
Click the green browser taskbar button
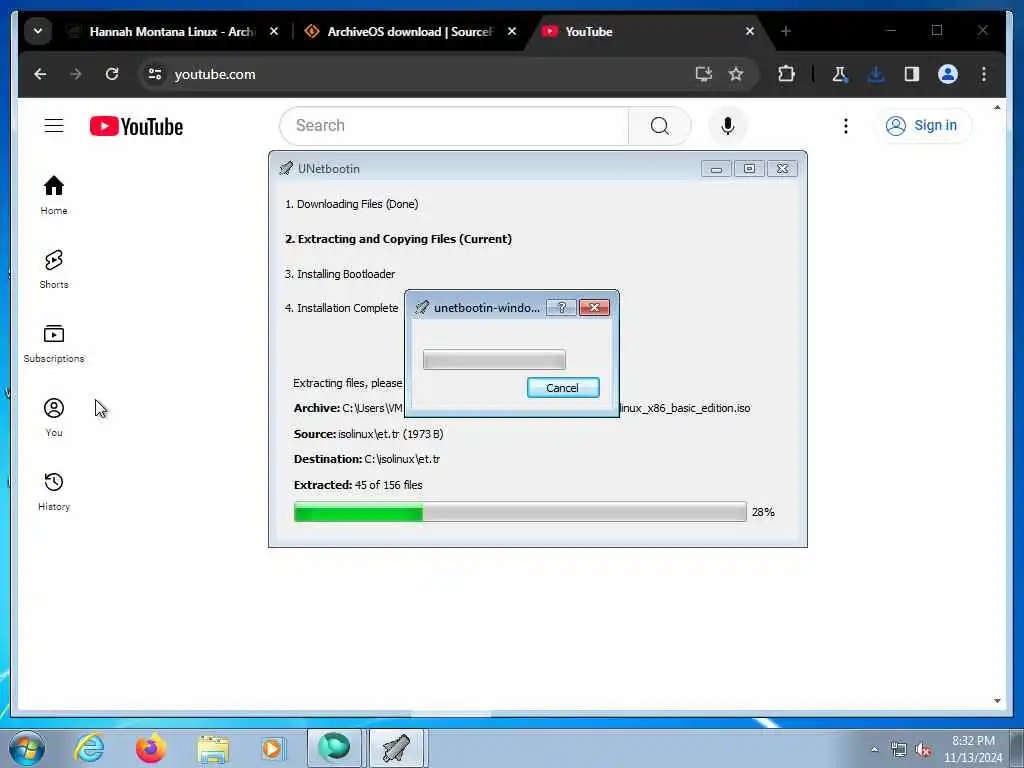pyautogui.click(x=334, y=748)
